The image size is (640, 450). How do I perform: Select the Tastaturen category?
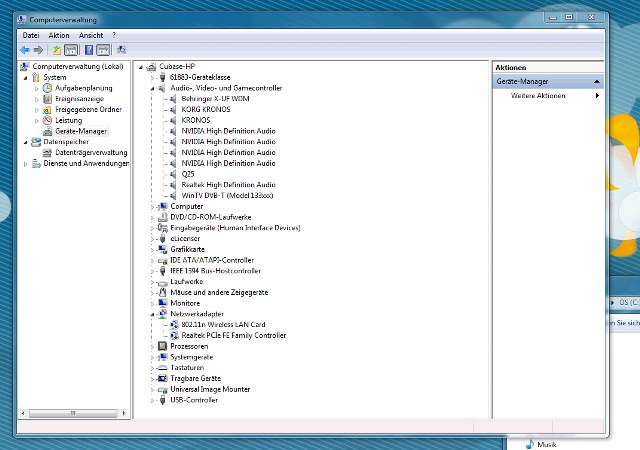[187, 368]
